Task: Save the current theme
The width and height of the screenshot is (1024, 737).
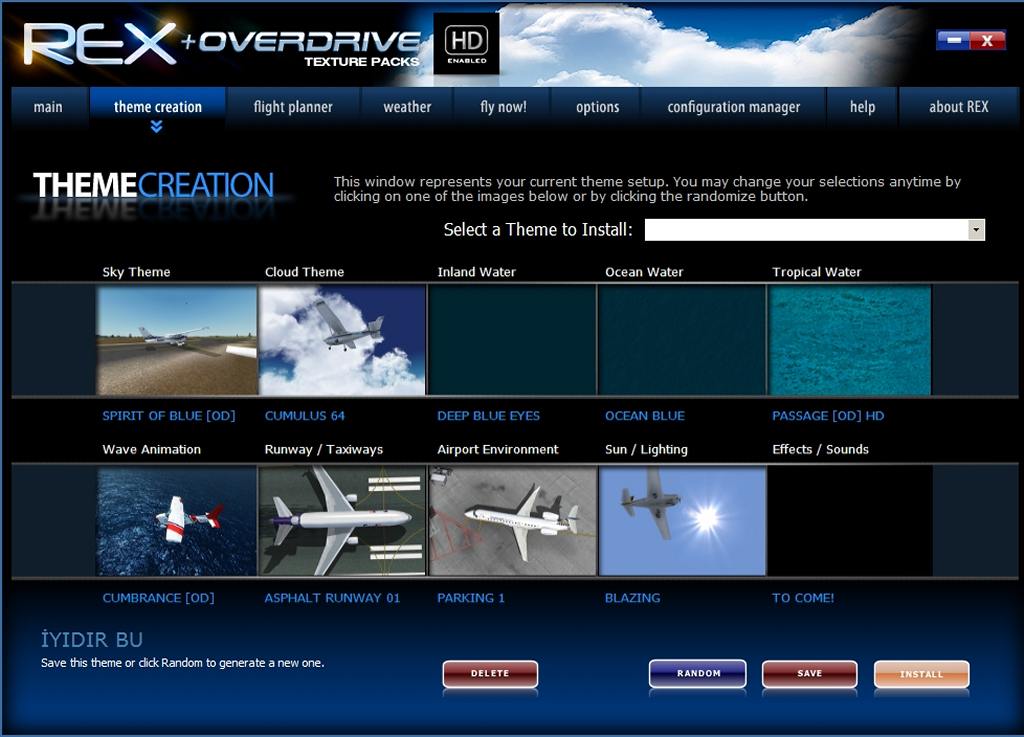Action: coord(809,674)
